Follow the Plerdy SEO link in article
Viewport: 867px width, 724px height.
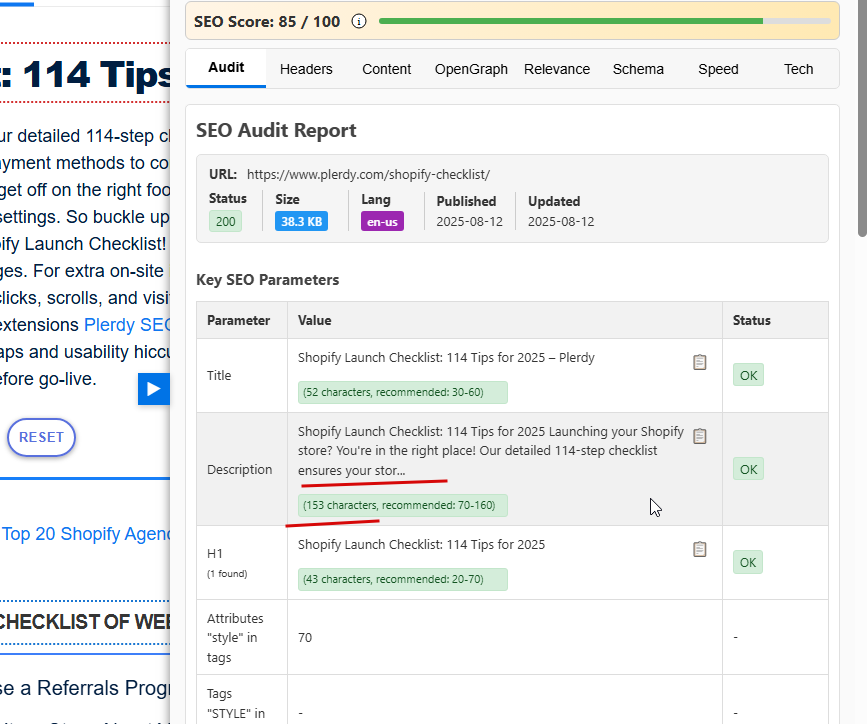(127, 325)
